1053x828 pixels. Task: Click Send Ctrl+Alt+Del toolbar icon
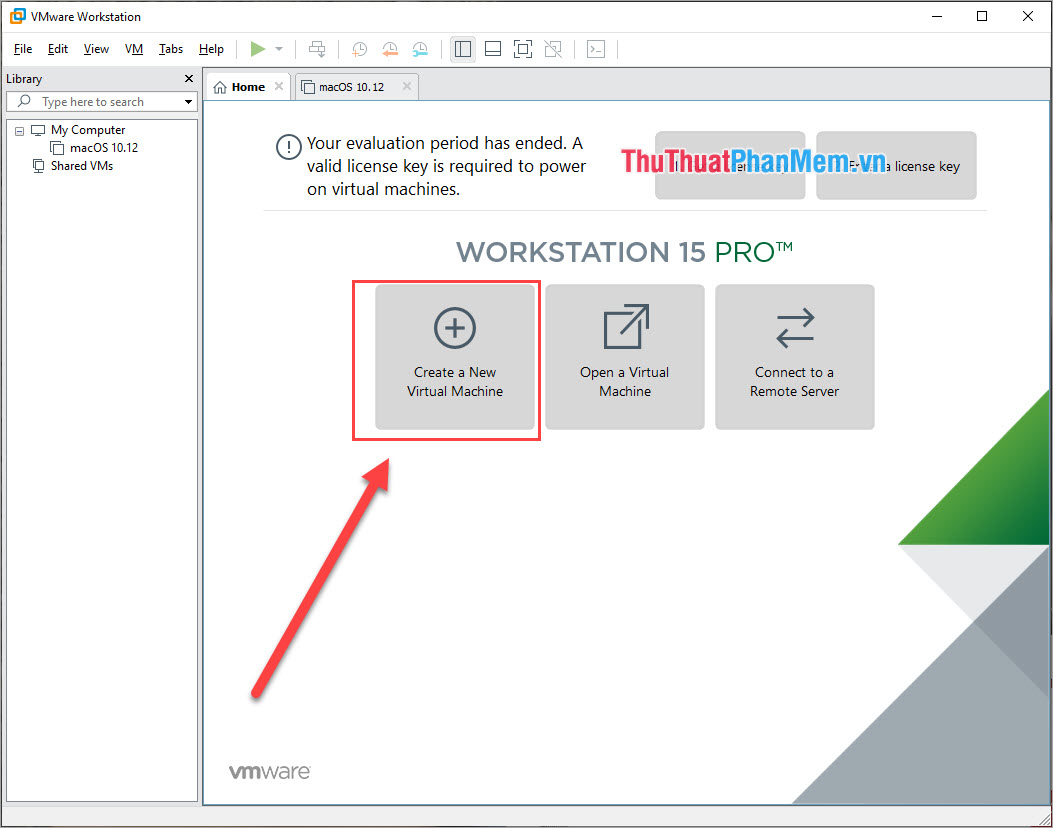pyautogui.click(x=317, y=49)
